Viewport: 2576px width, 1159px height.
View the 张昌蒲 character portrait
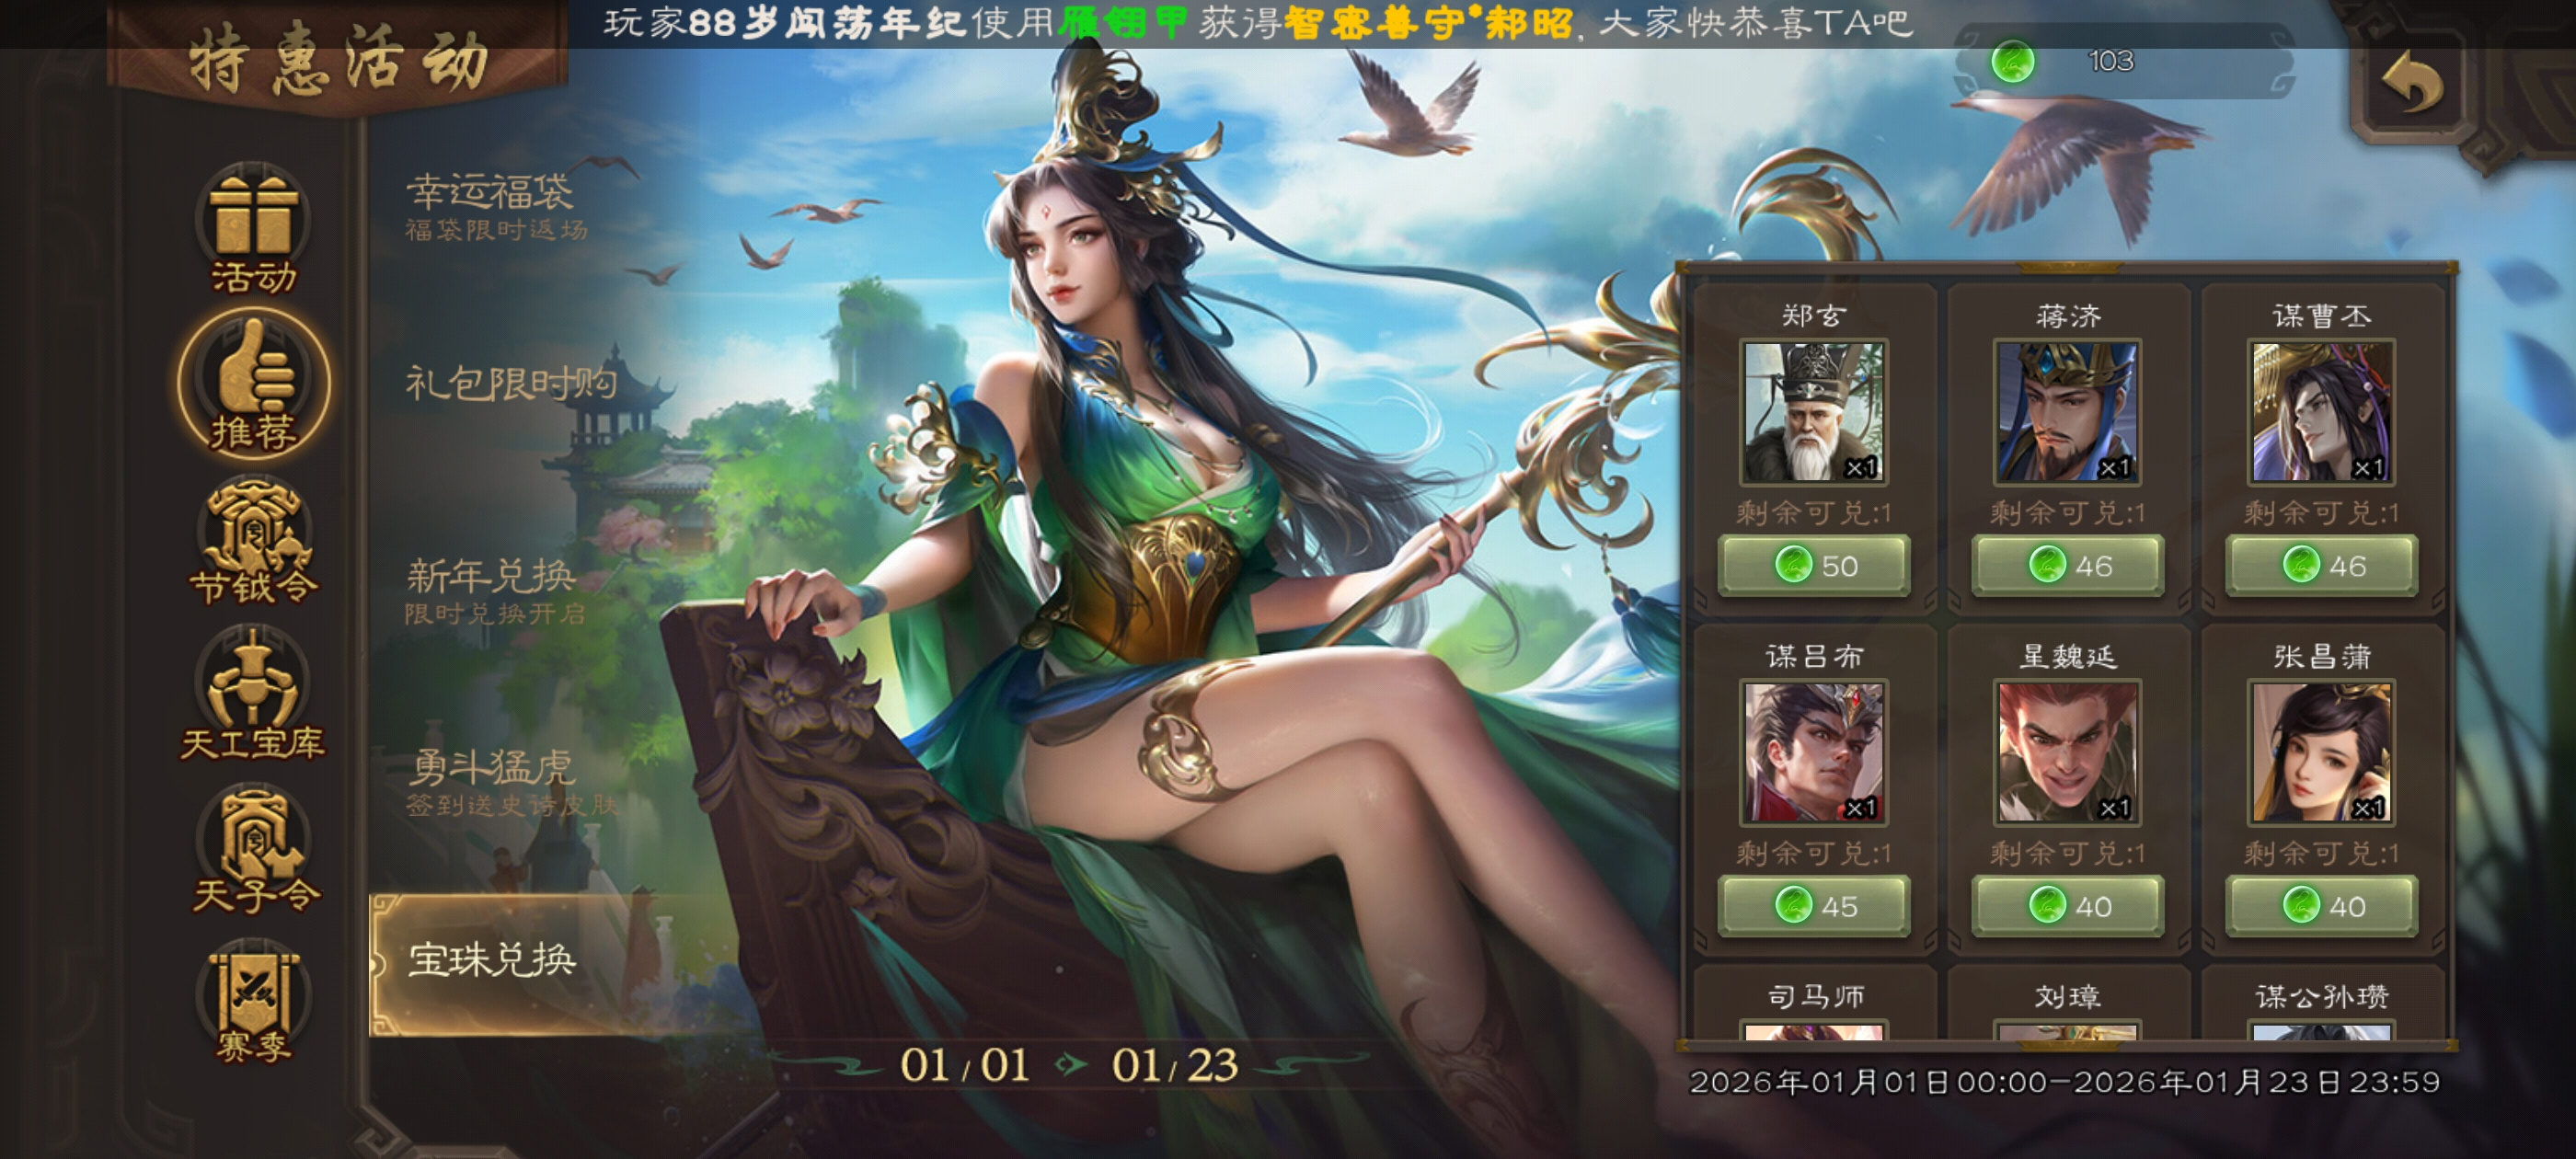2322,752
